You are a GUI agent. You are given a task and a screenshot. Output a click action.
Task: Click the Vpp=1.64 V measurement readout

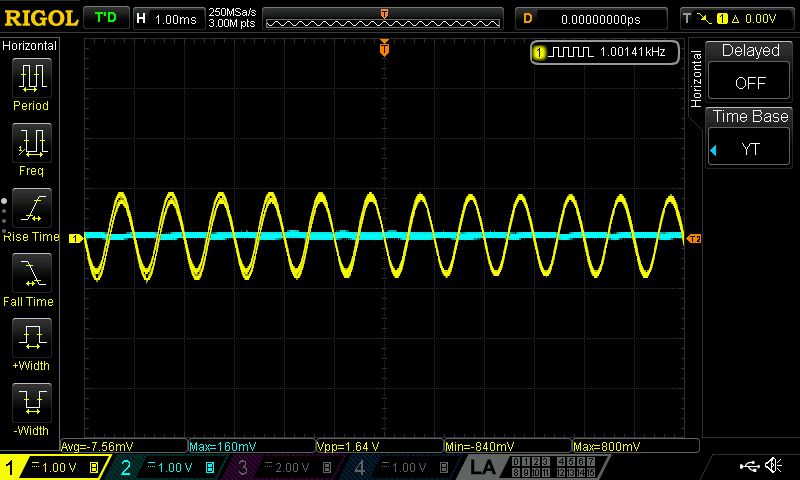(378, 446)
